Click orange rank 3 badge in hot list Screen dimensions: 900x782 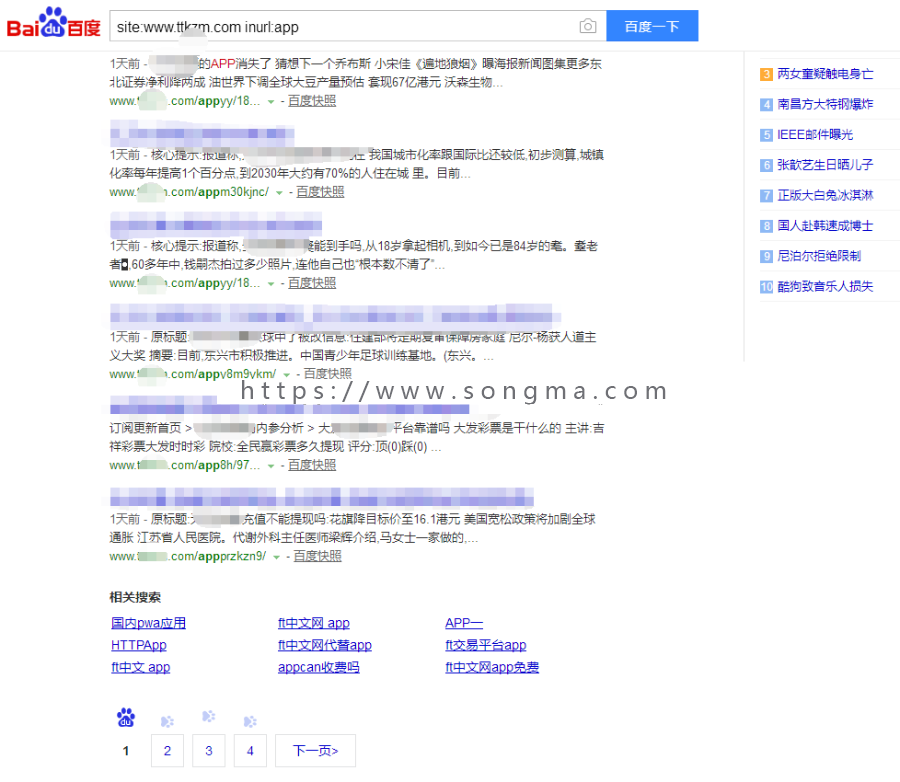[766, 74]
